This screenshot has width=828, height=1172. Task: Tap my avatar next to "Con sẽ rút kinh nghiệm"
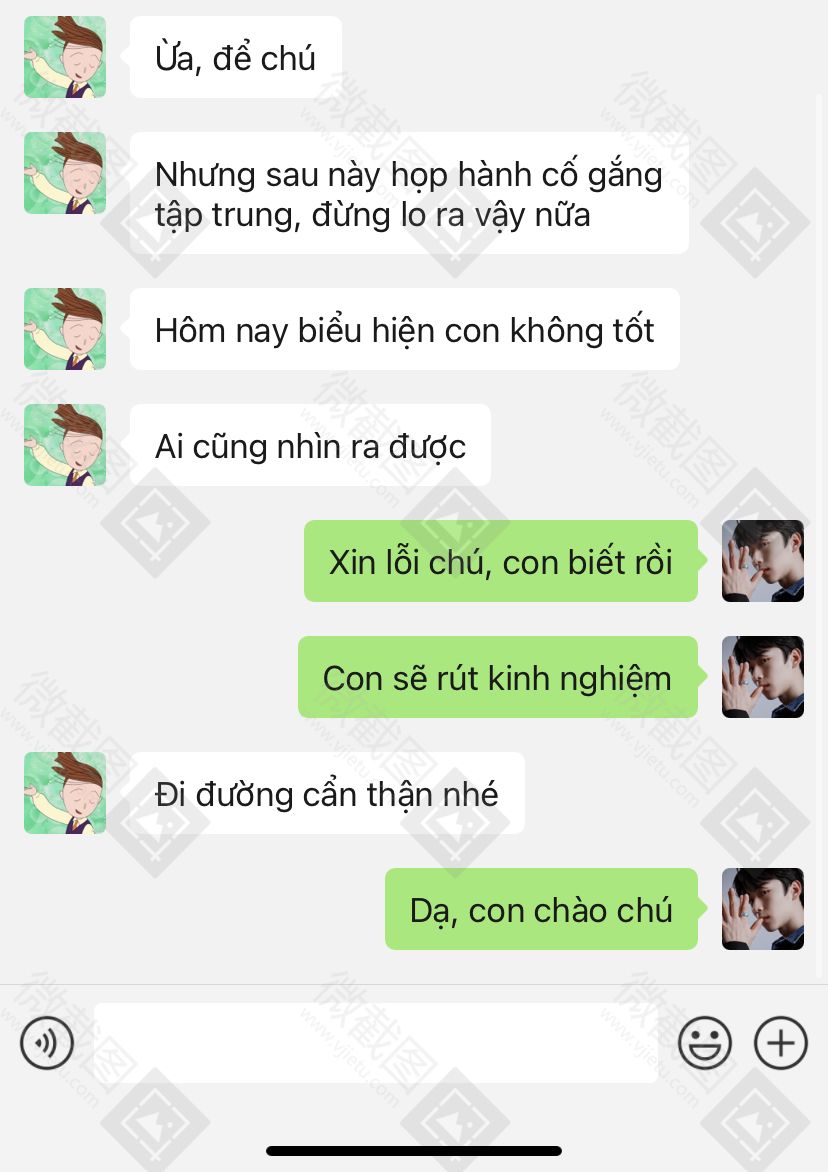763,677
